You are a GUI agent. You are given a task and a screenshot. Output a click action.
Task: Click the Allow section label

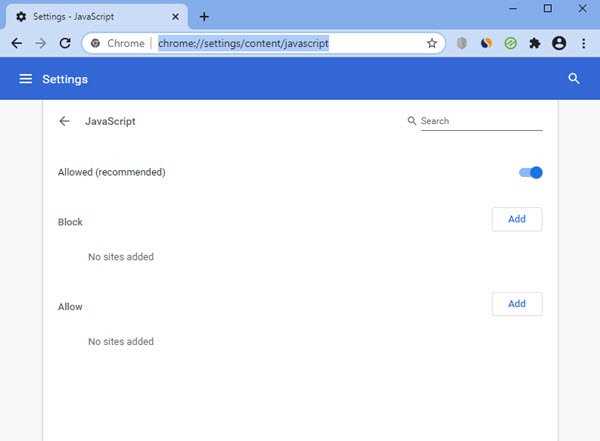click(x=70, y=307)
